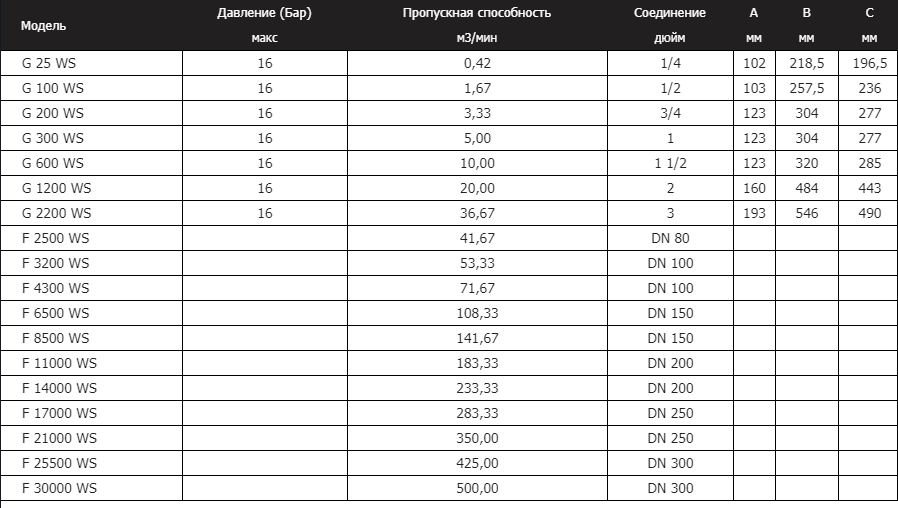The height and width of the screenshot is (508, 898).
Task: Click the G 600 WS row label
Action: pyautogui.click(x=53, y=163)
